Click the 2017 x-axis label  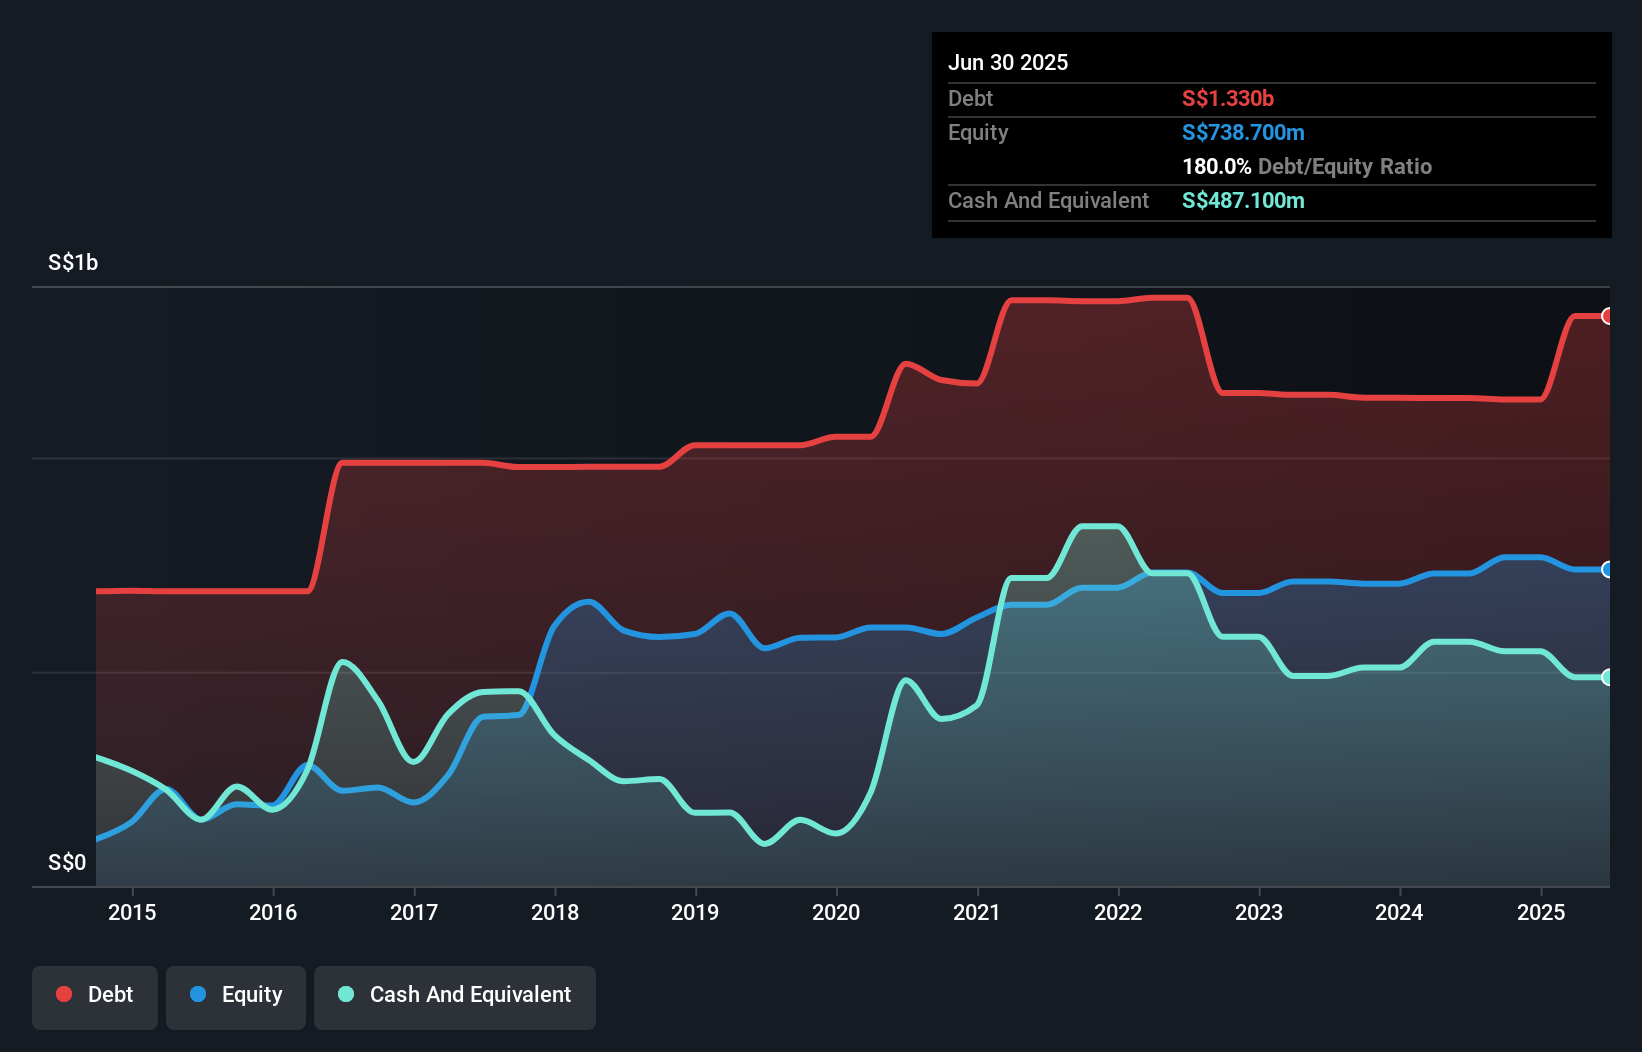tap(414, 912)
